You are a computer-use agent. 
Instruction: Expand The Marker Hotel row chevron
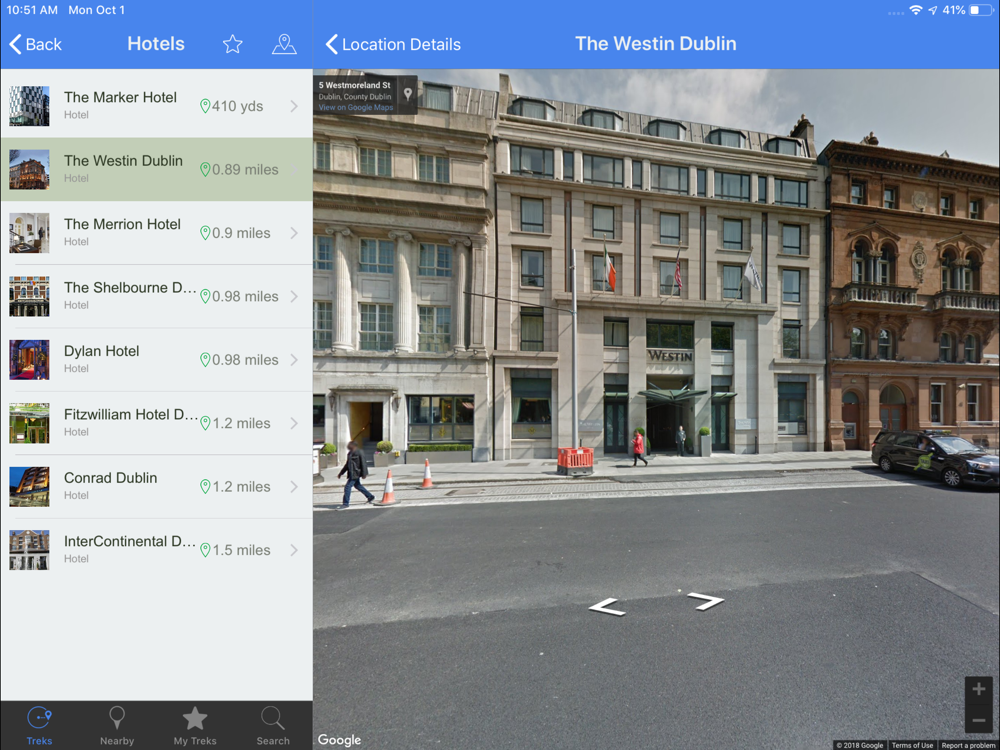click(294, 106)
